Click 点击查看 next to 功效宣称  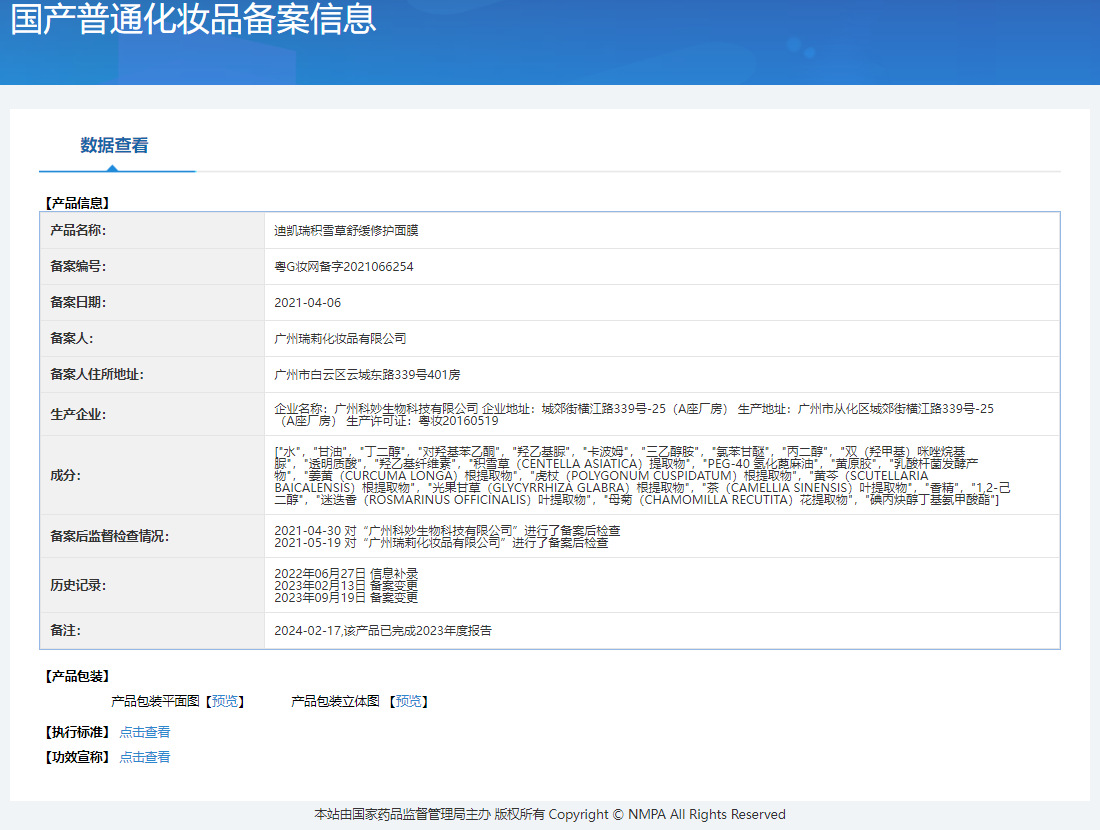[x=145, y=757]
